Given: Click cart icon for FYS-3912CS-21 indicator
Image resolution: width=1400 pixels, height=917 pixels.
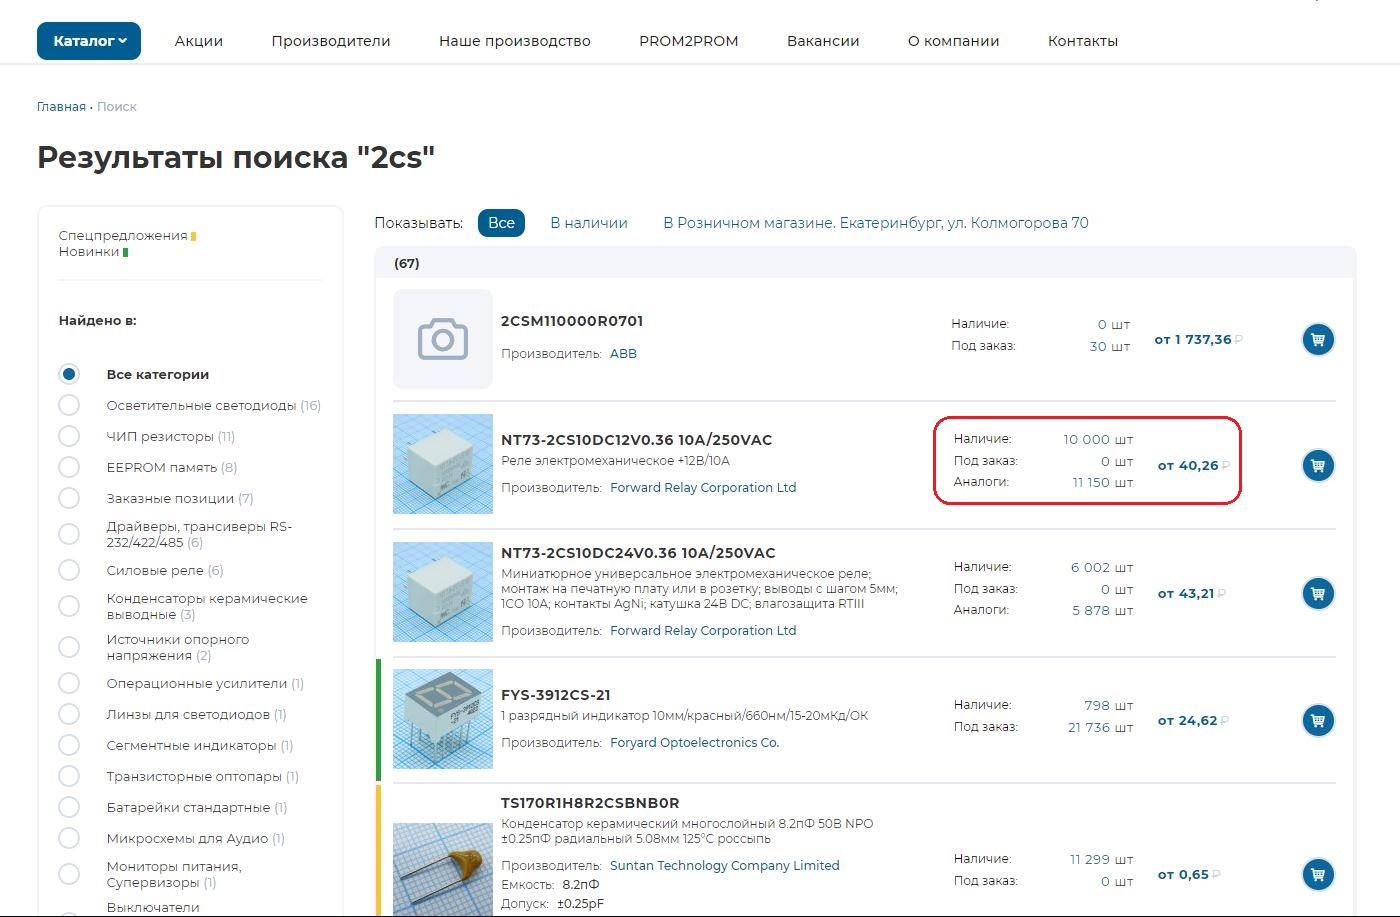Looking at the screenshot, I should coord(1318,721).
